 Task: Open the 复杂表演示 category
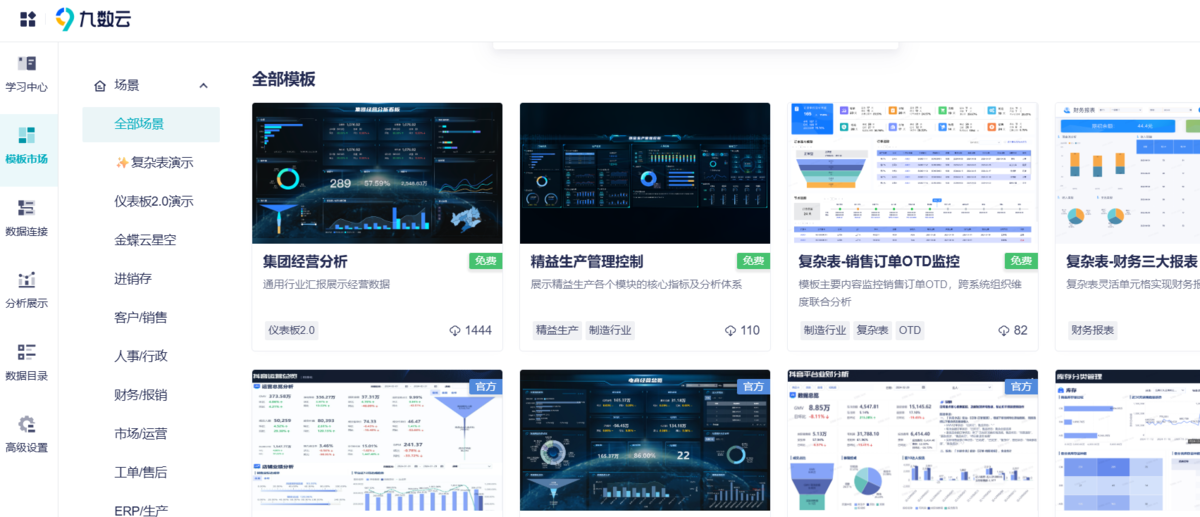pyautogui.click(x=154, y=163)
